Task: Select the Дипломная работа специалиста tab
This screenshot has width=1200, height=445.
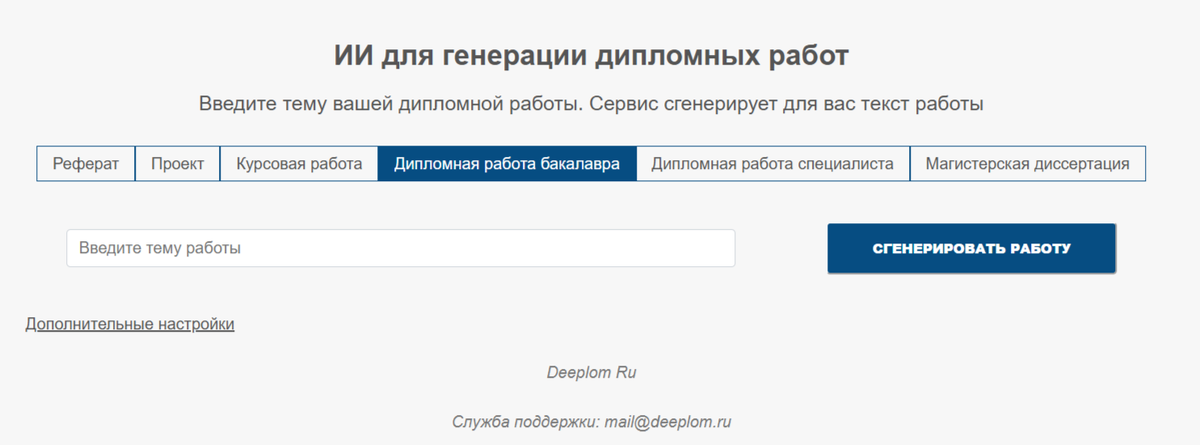Action: click(x=773, y=164)
